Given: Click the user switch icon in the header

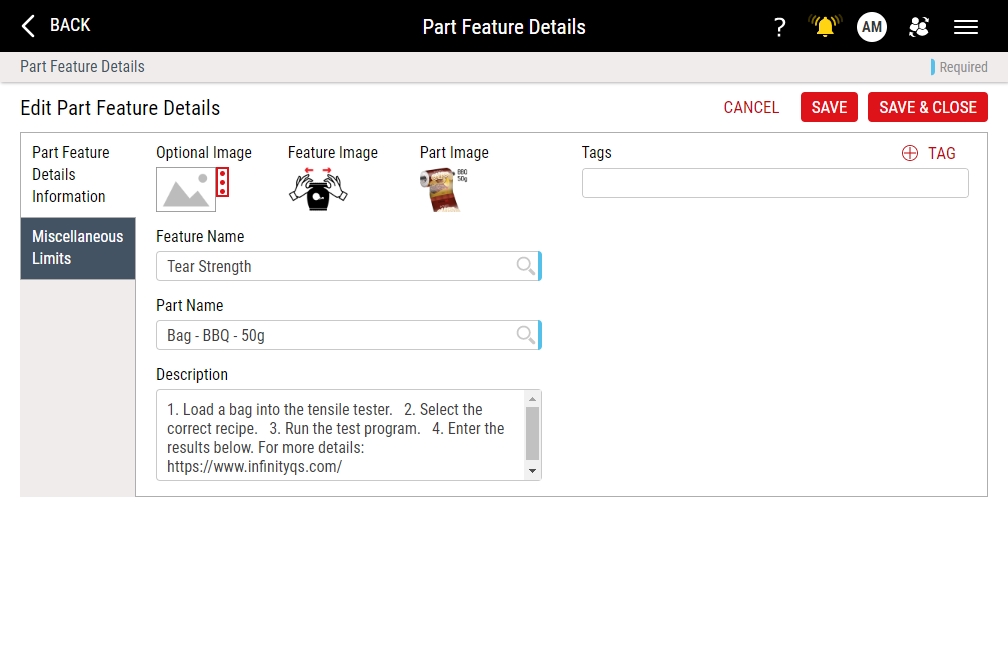Looking at the screenshot, I should click(919, 27).
